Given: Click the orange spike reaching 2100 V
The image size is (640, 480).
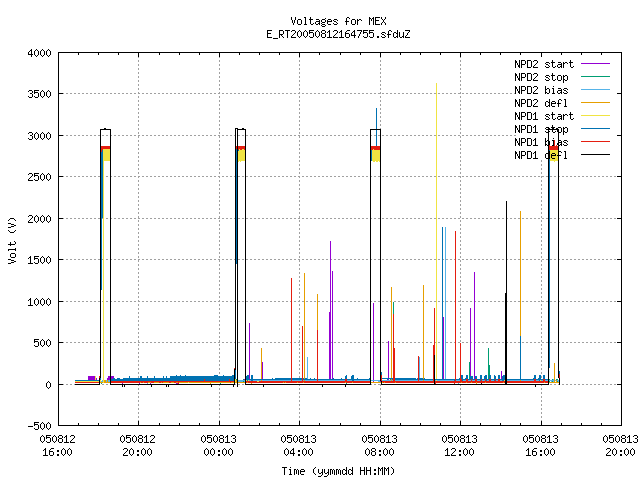Looking at the screenshot, I should tap(520, 273).
